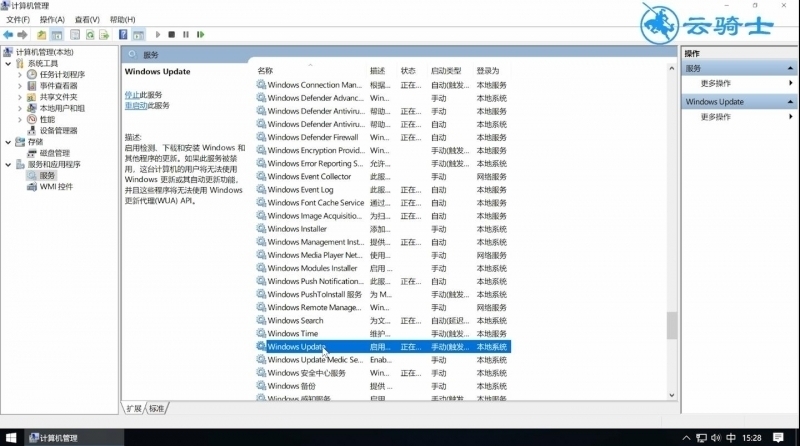
Task: Click the Export list toolbar icon
Action: point(104,35)
